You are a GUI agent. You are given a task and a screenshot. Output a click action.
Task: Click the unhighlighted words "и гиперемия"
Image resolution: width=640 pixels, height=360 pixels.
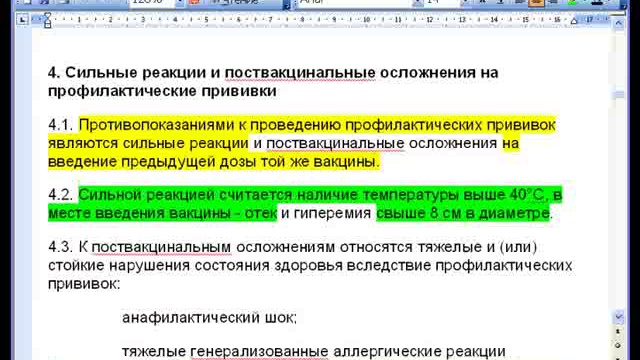click(x=326, y=213)
